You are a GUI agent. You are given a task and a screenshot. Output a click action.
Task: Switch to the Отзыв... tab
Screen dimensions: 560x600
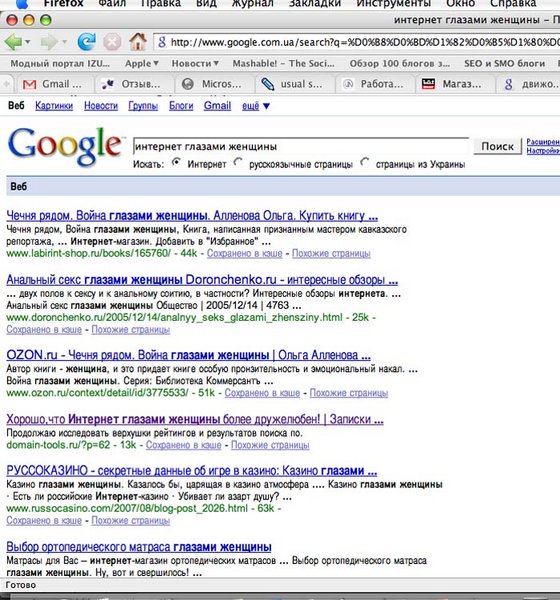click(x=134, y=84)
